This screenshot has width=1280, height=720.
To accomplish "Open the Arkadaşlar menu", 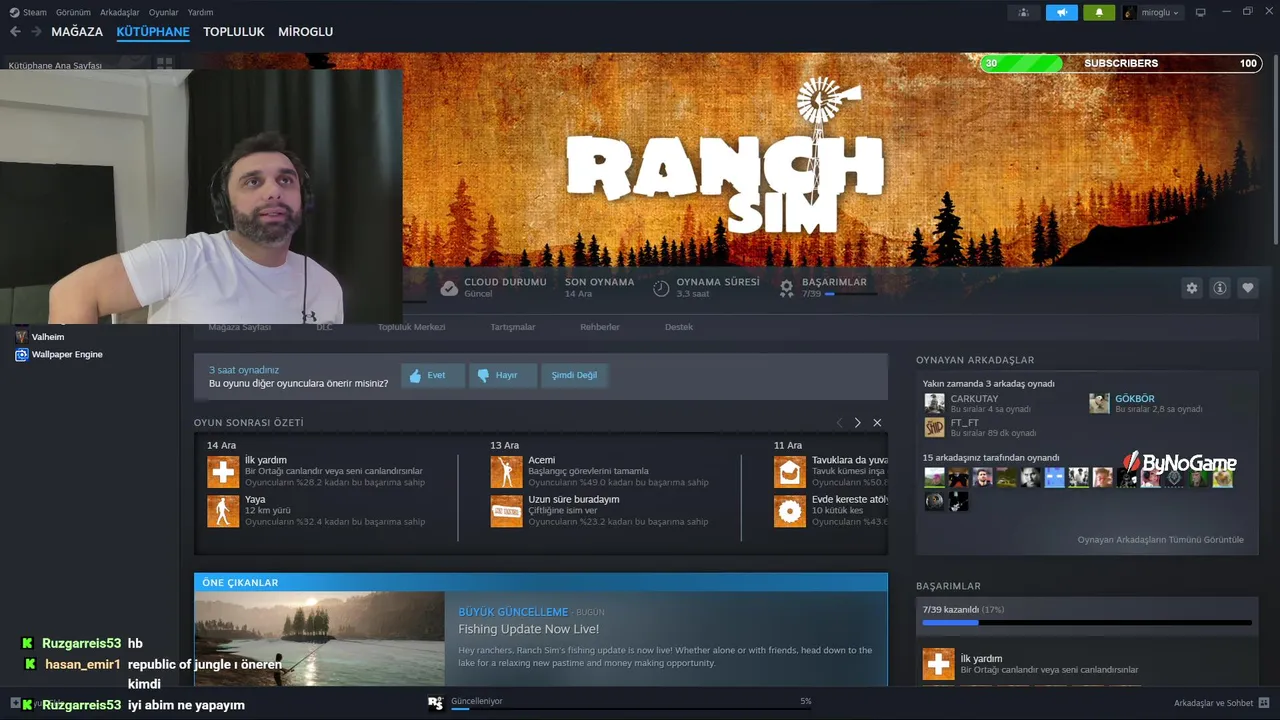I will [x=120, y=12].
